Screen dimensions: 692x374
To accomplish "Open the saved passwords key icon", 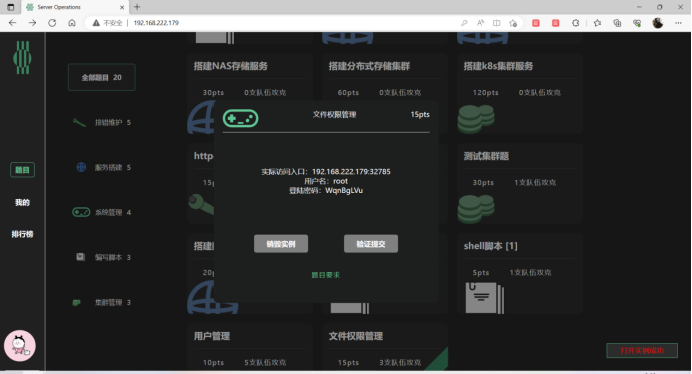I will click(464, 23).
